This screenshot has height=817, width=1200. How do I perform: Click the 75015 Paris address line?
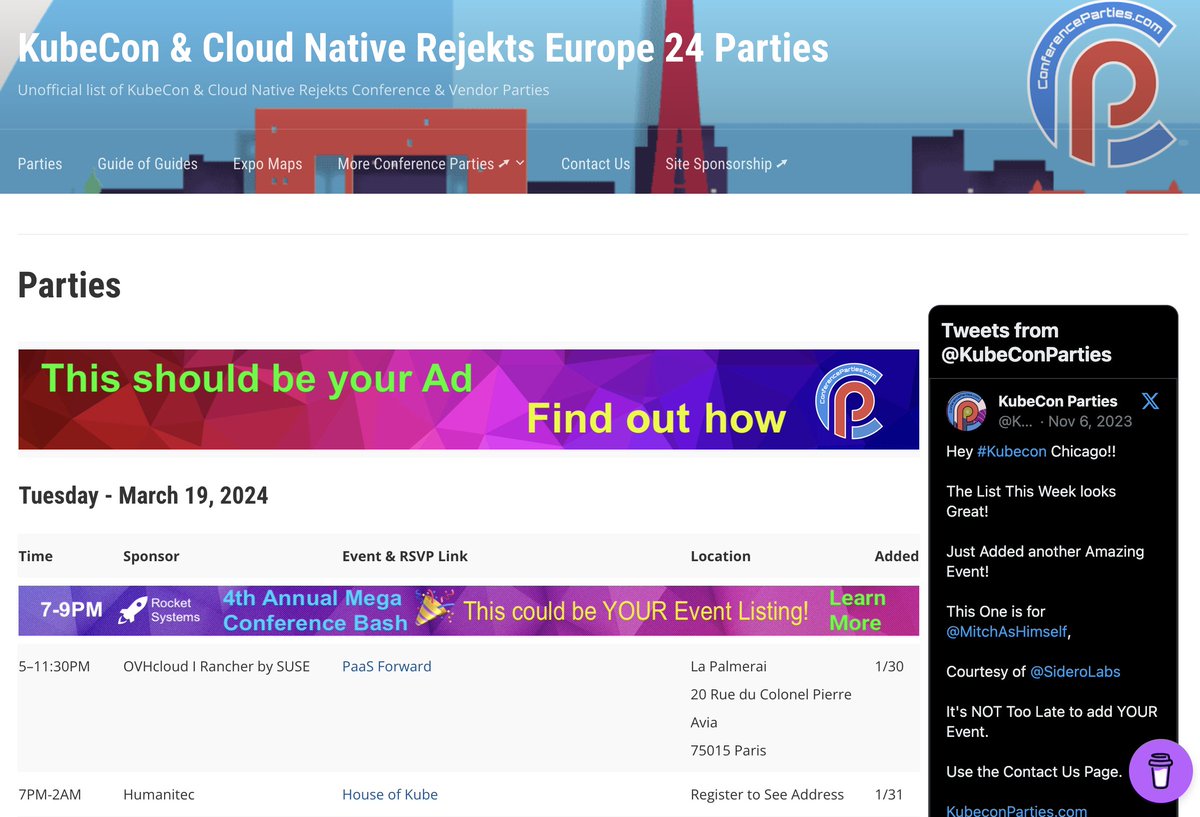[x=728, y=750]
